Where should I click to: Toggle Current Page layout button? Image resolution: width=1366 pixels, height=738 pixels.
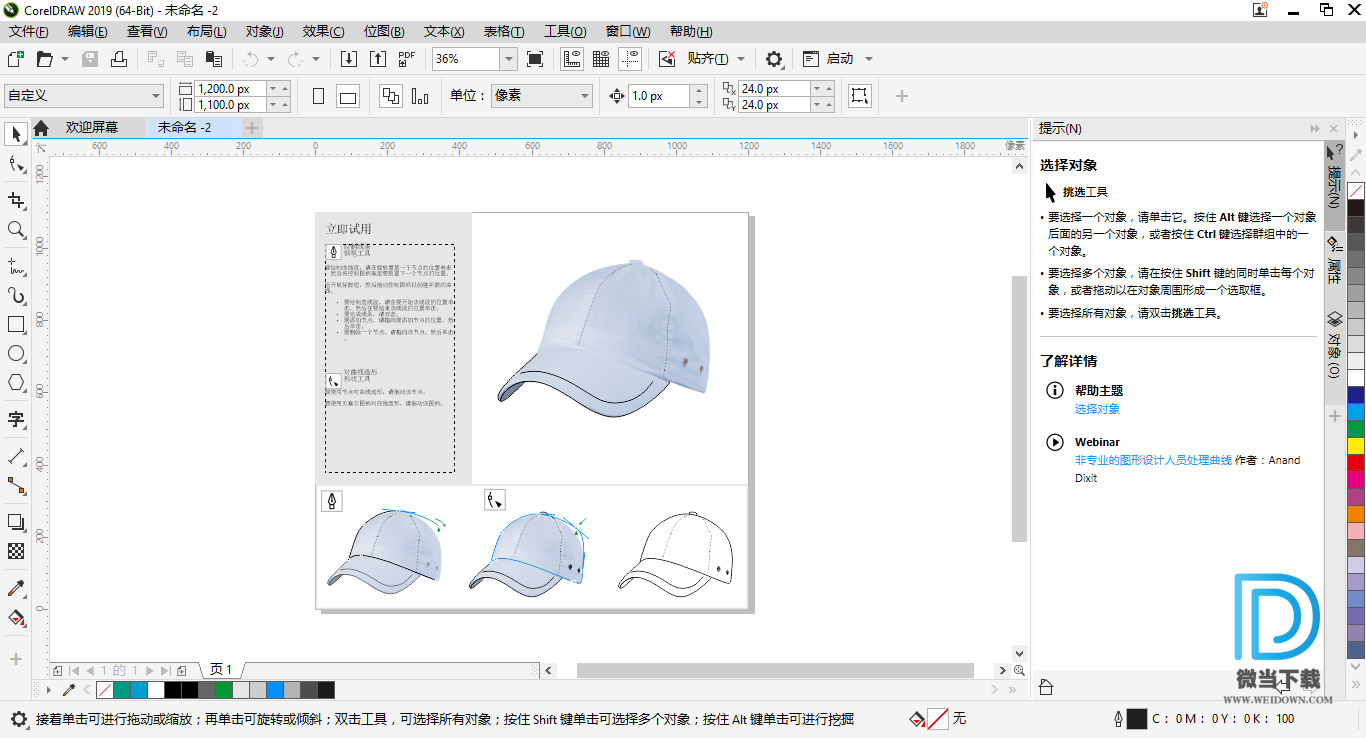pos(420,96)
